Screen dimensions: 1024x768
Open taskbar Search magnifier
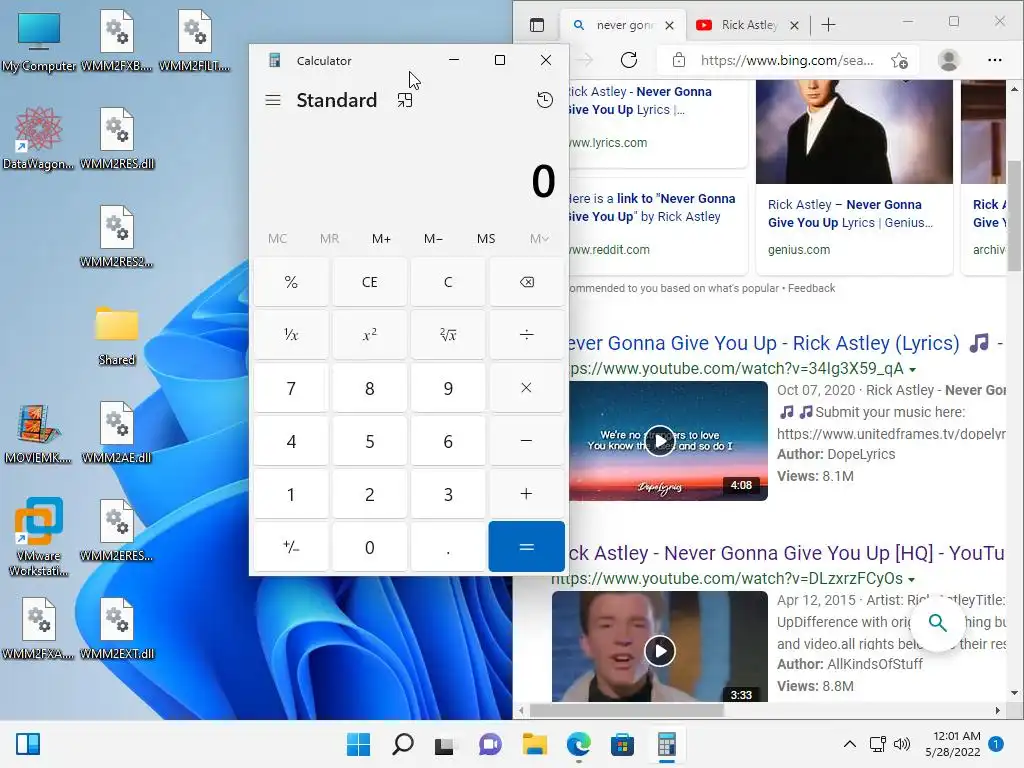(x=402, y=744)
